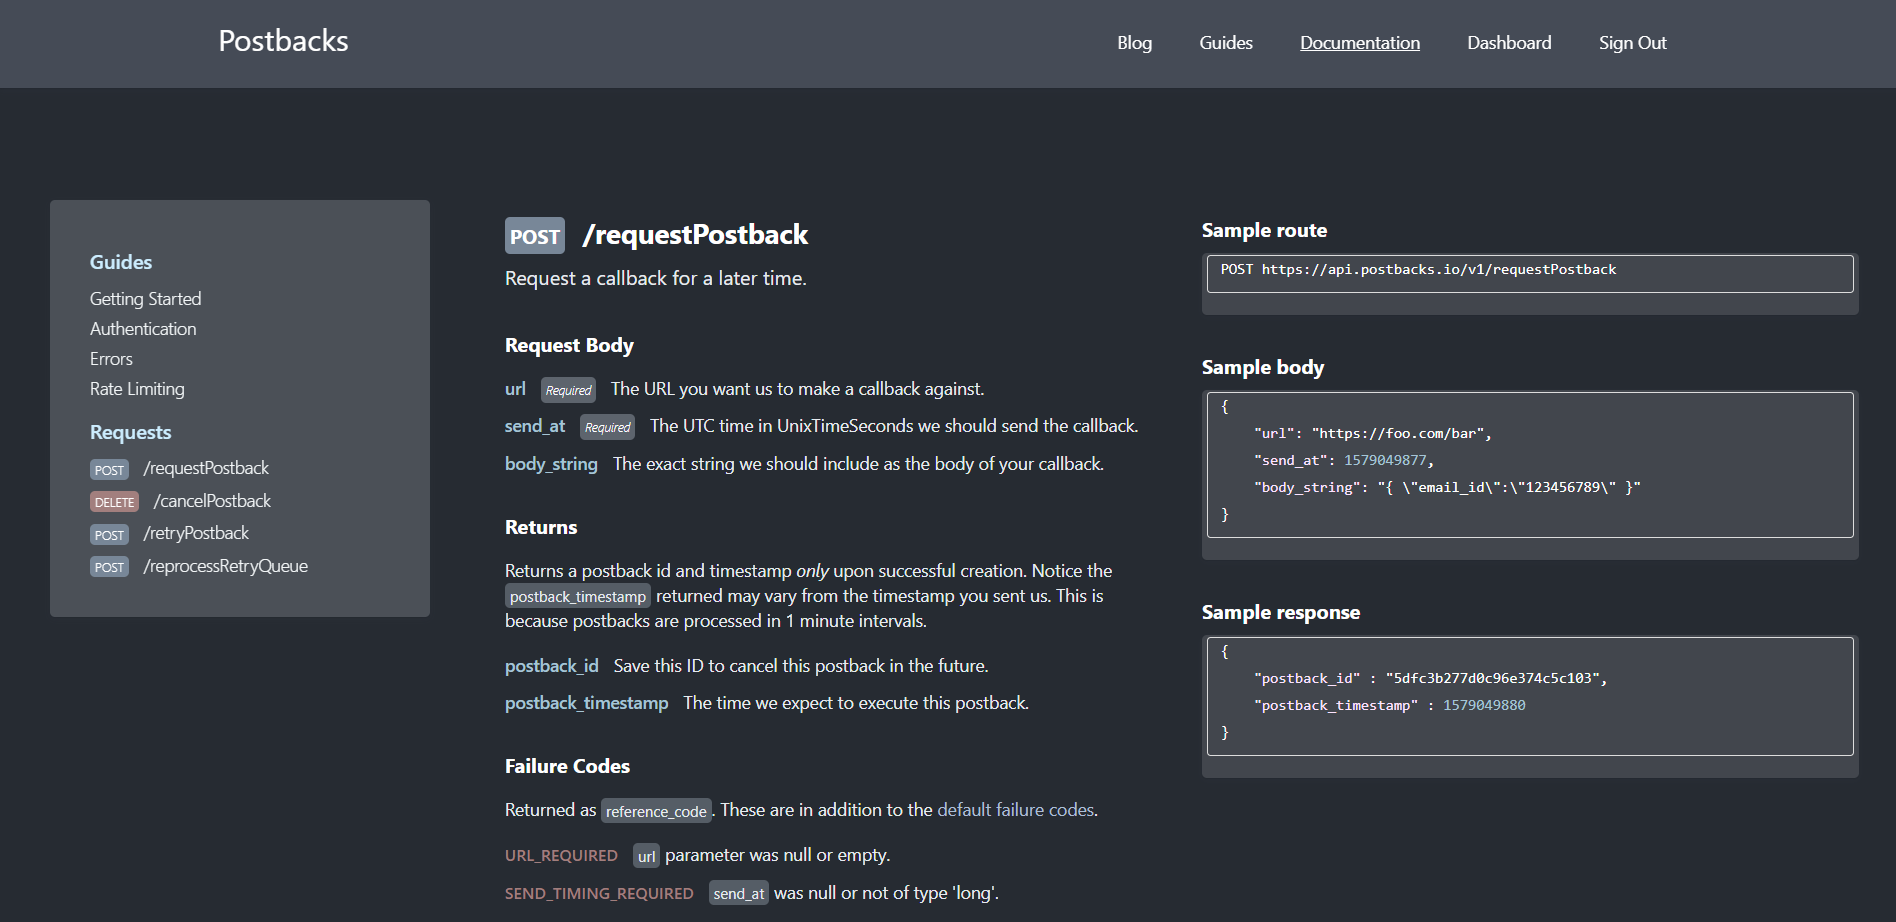The height and width of the screenshot is (922, 1896).
Task: Click POST badge beside /retryPostback
Action: click(x=109, y=535)
